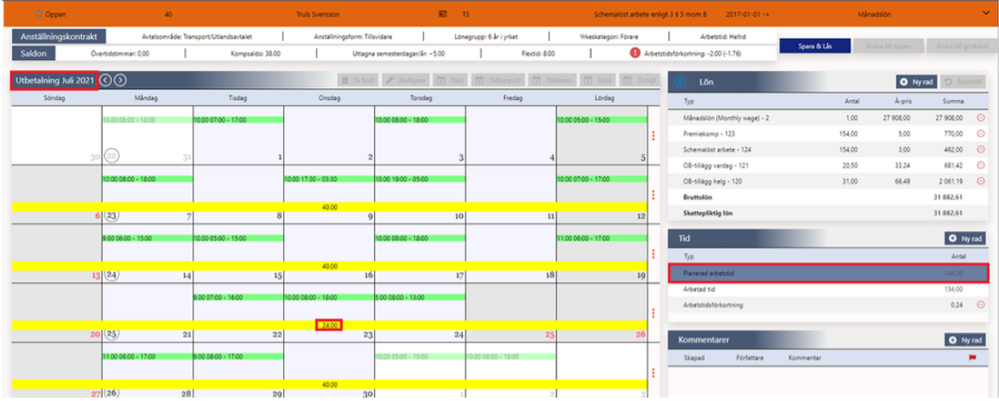Image resolution: width=999 pixels, height=401 pixels.
Task: Open the Lön panel circle icon
Action: [x=680, y=82]
